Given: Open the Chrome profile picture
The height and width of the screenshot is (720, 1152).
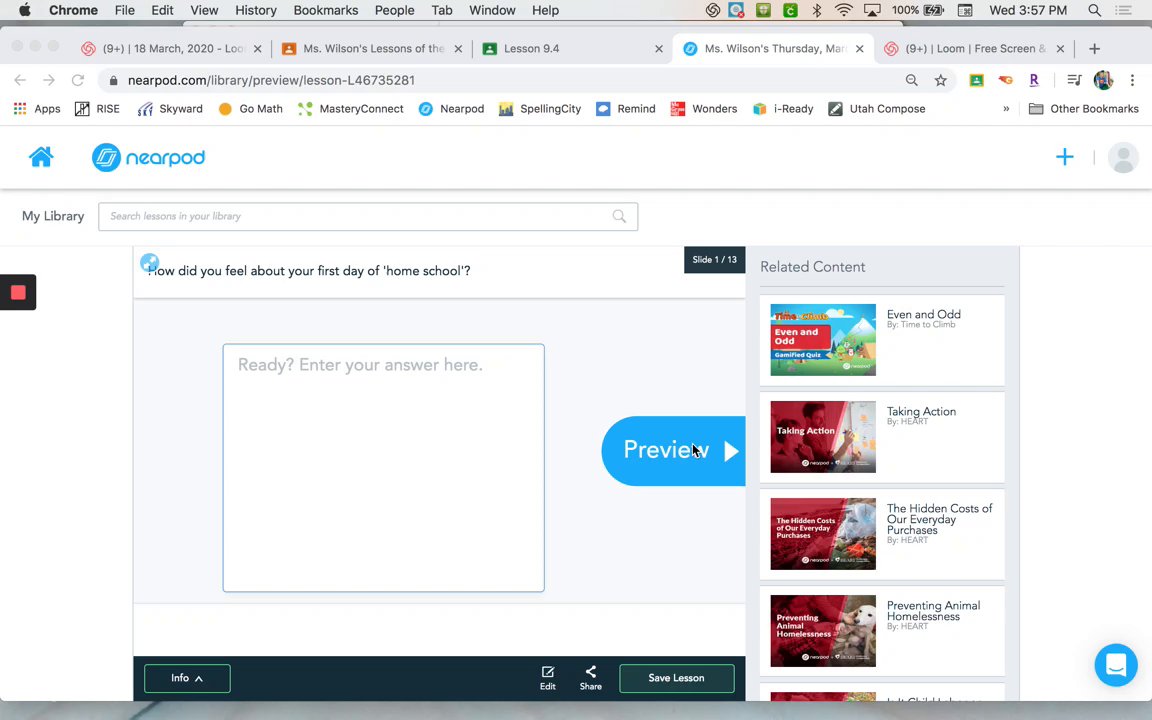Looking at the screenshot, I should point(1104,80).
